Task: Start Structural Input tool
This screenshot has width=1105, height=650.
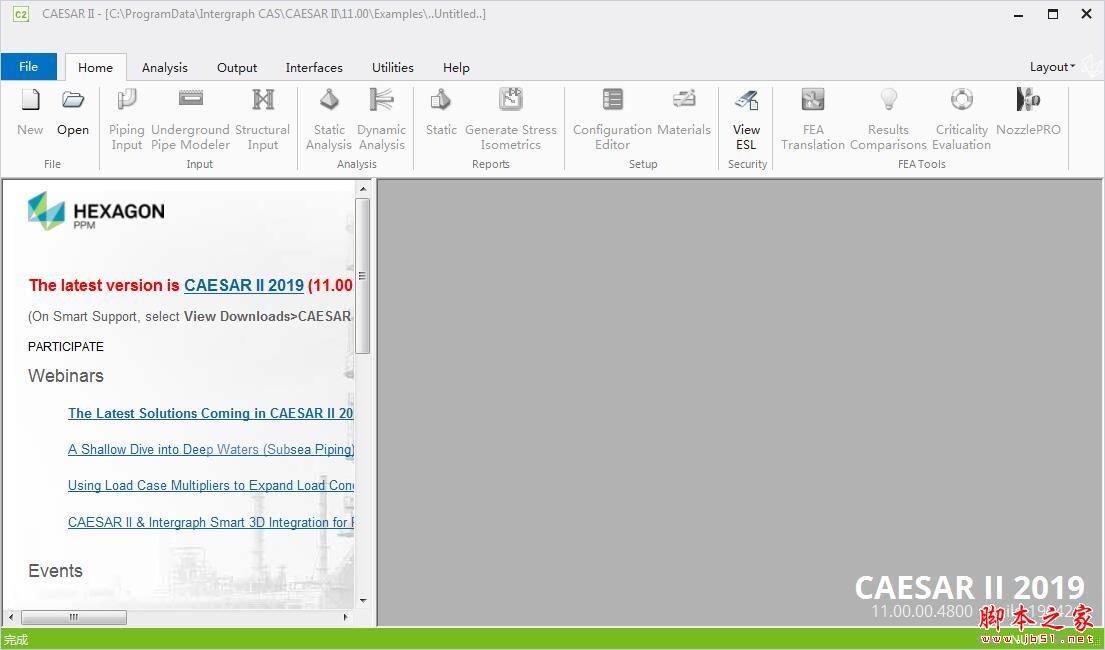Action: click(x=262, y=118)
